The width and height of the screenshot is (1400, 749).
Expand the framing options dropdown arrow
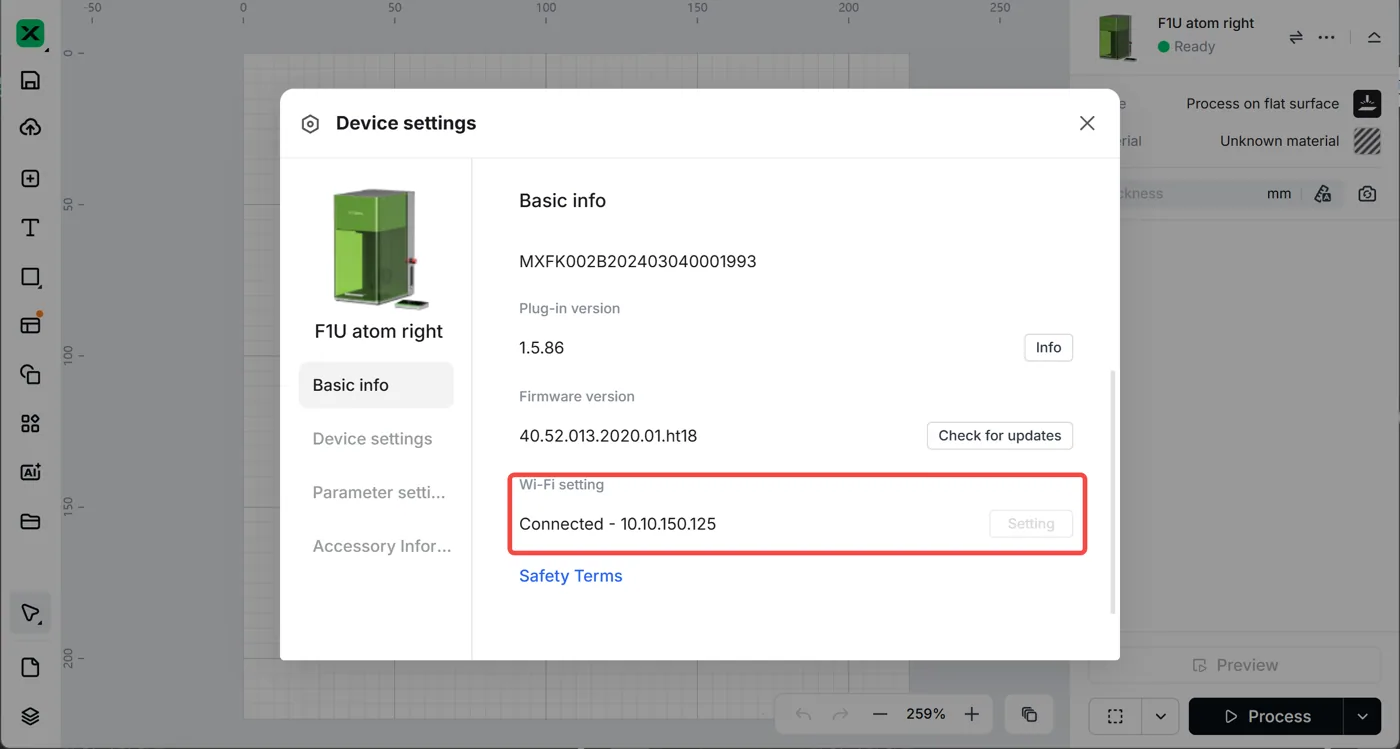point(1160,716)
